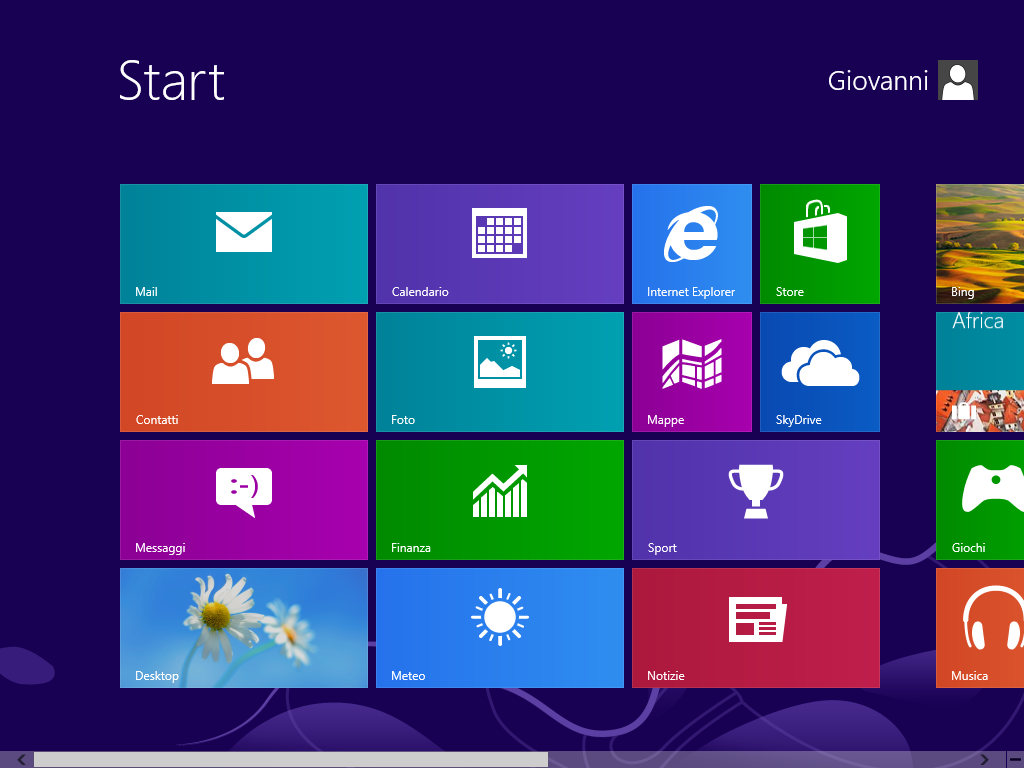Click the horizontal scrollbar thumb

pos(291,760)
